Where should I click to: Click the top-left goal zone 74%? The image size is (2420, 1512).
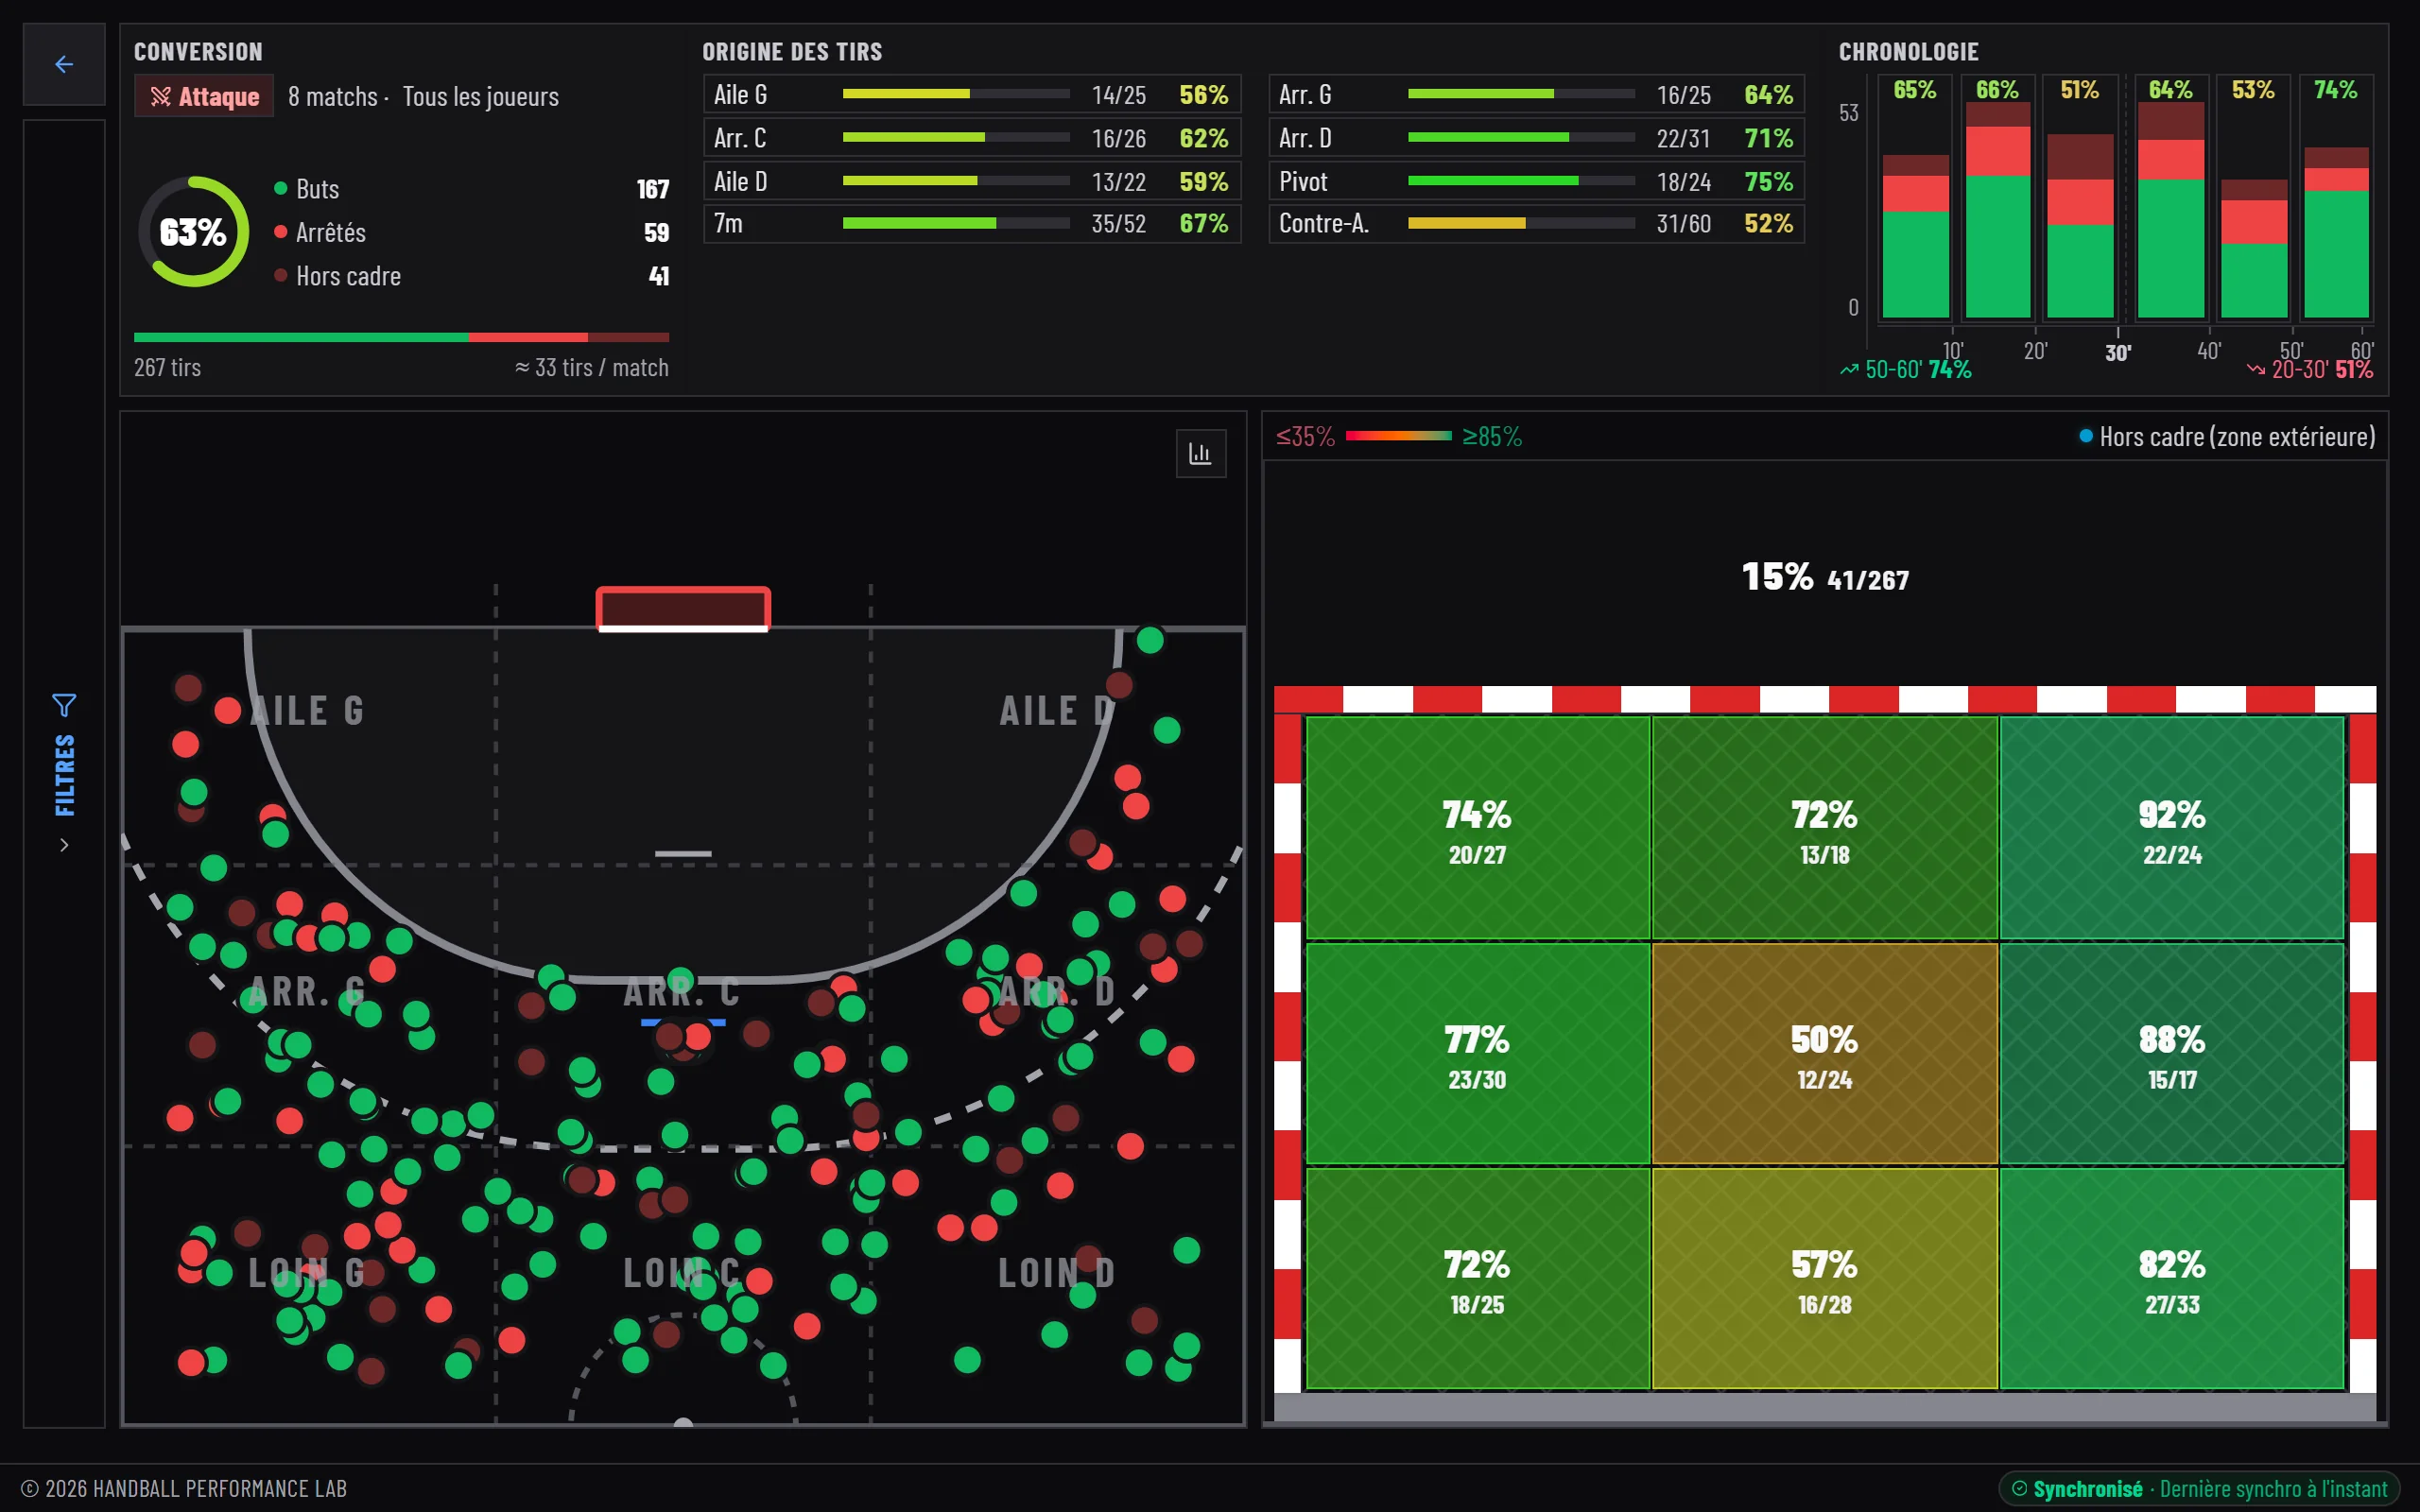[x=1477, y=828]
